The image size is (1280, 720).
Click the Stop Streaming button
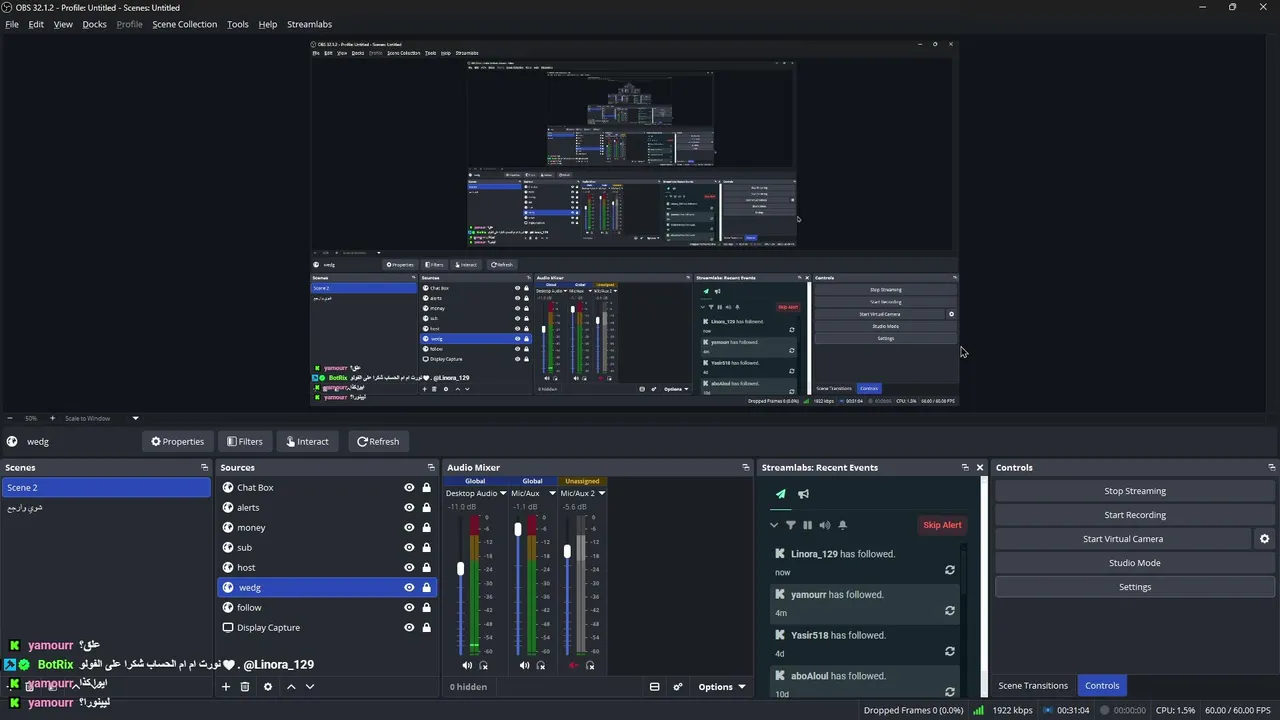click(x=1135, y=491)
